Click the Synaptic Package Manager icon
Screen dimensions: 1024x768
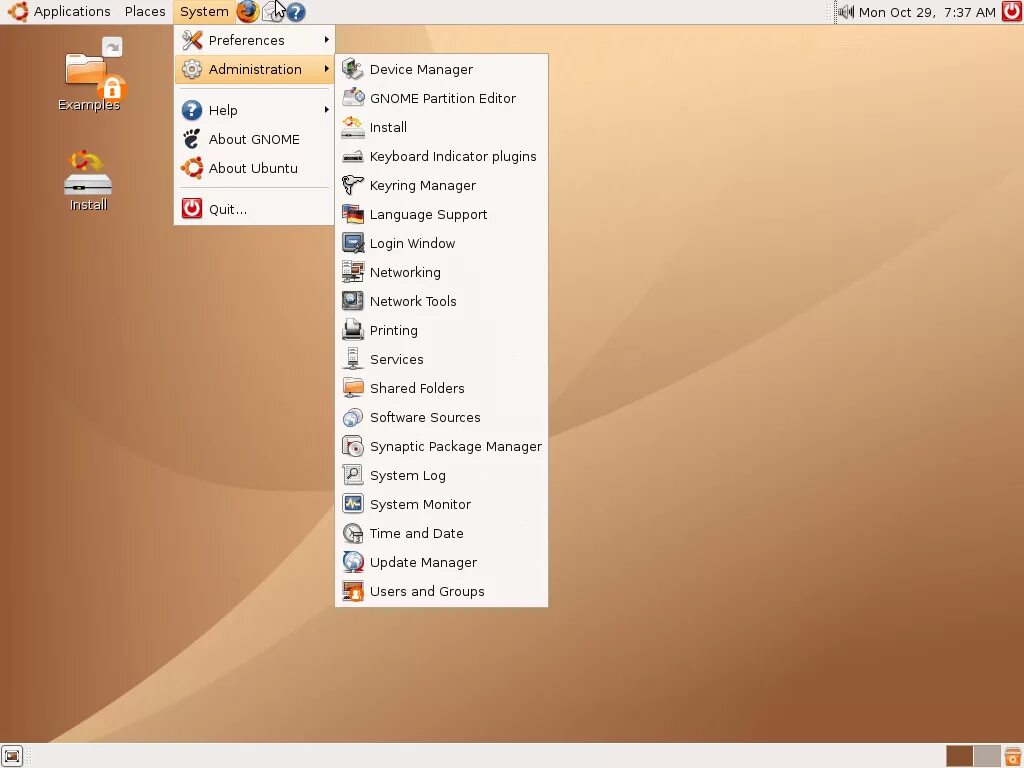click(x=353, y=446)
